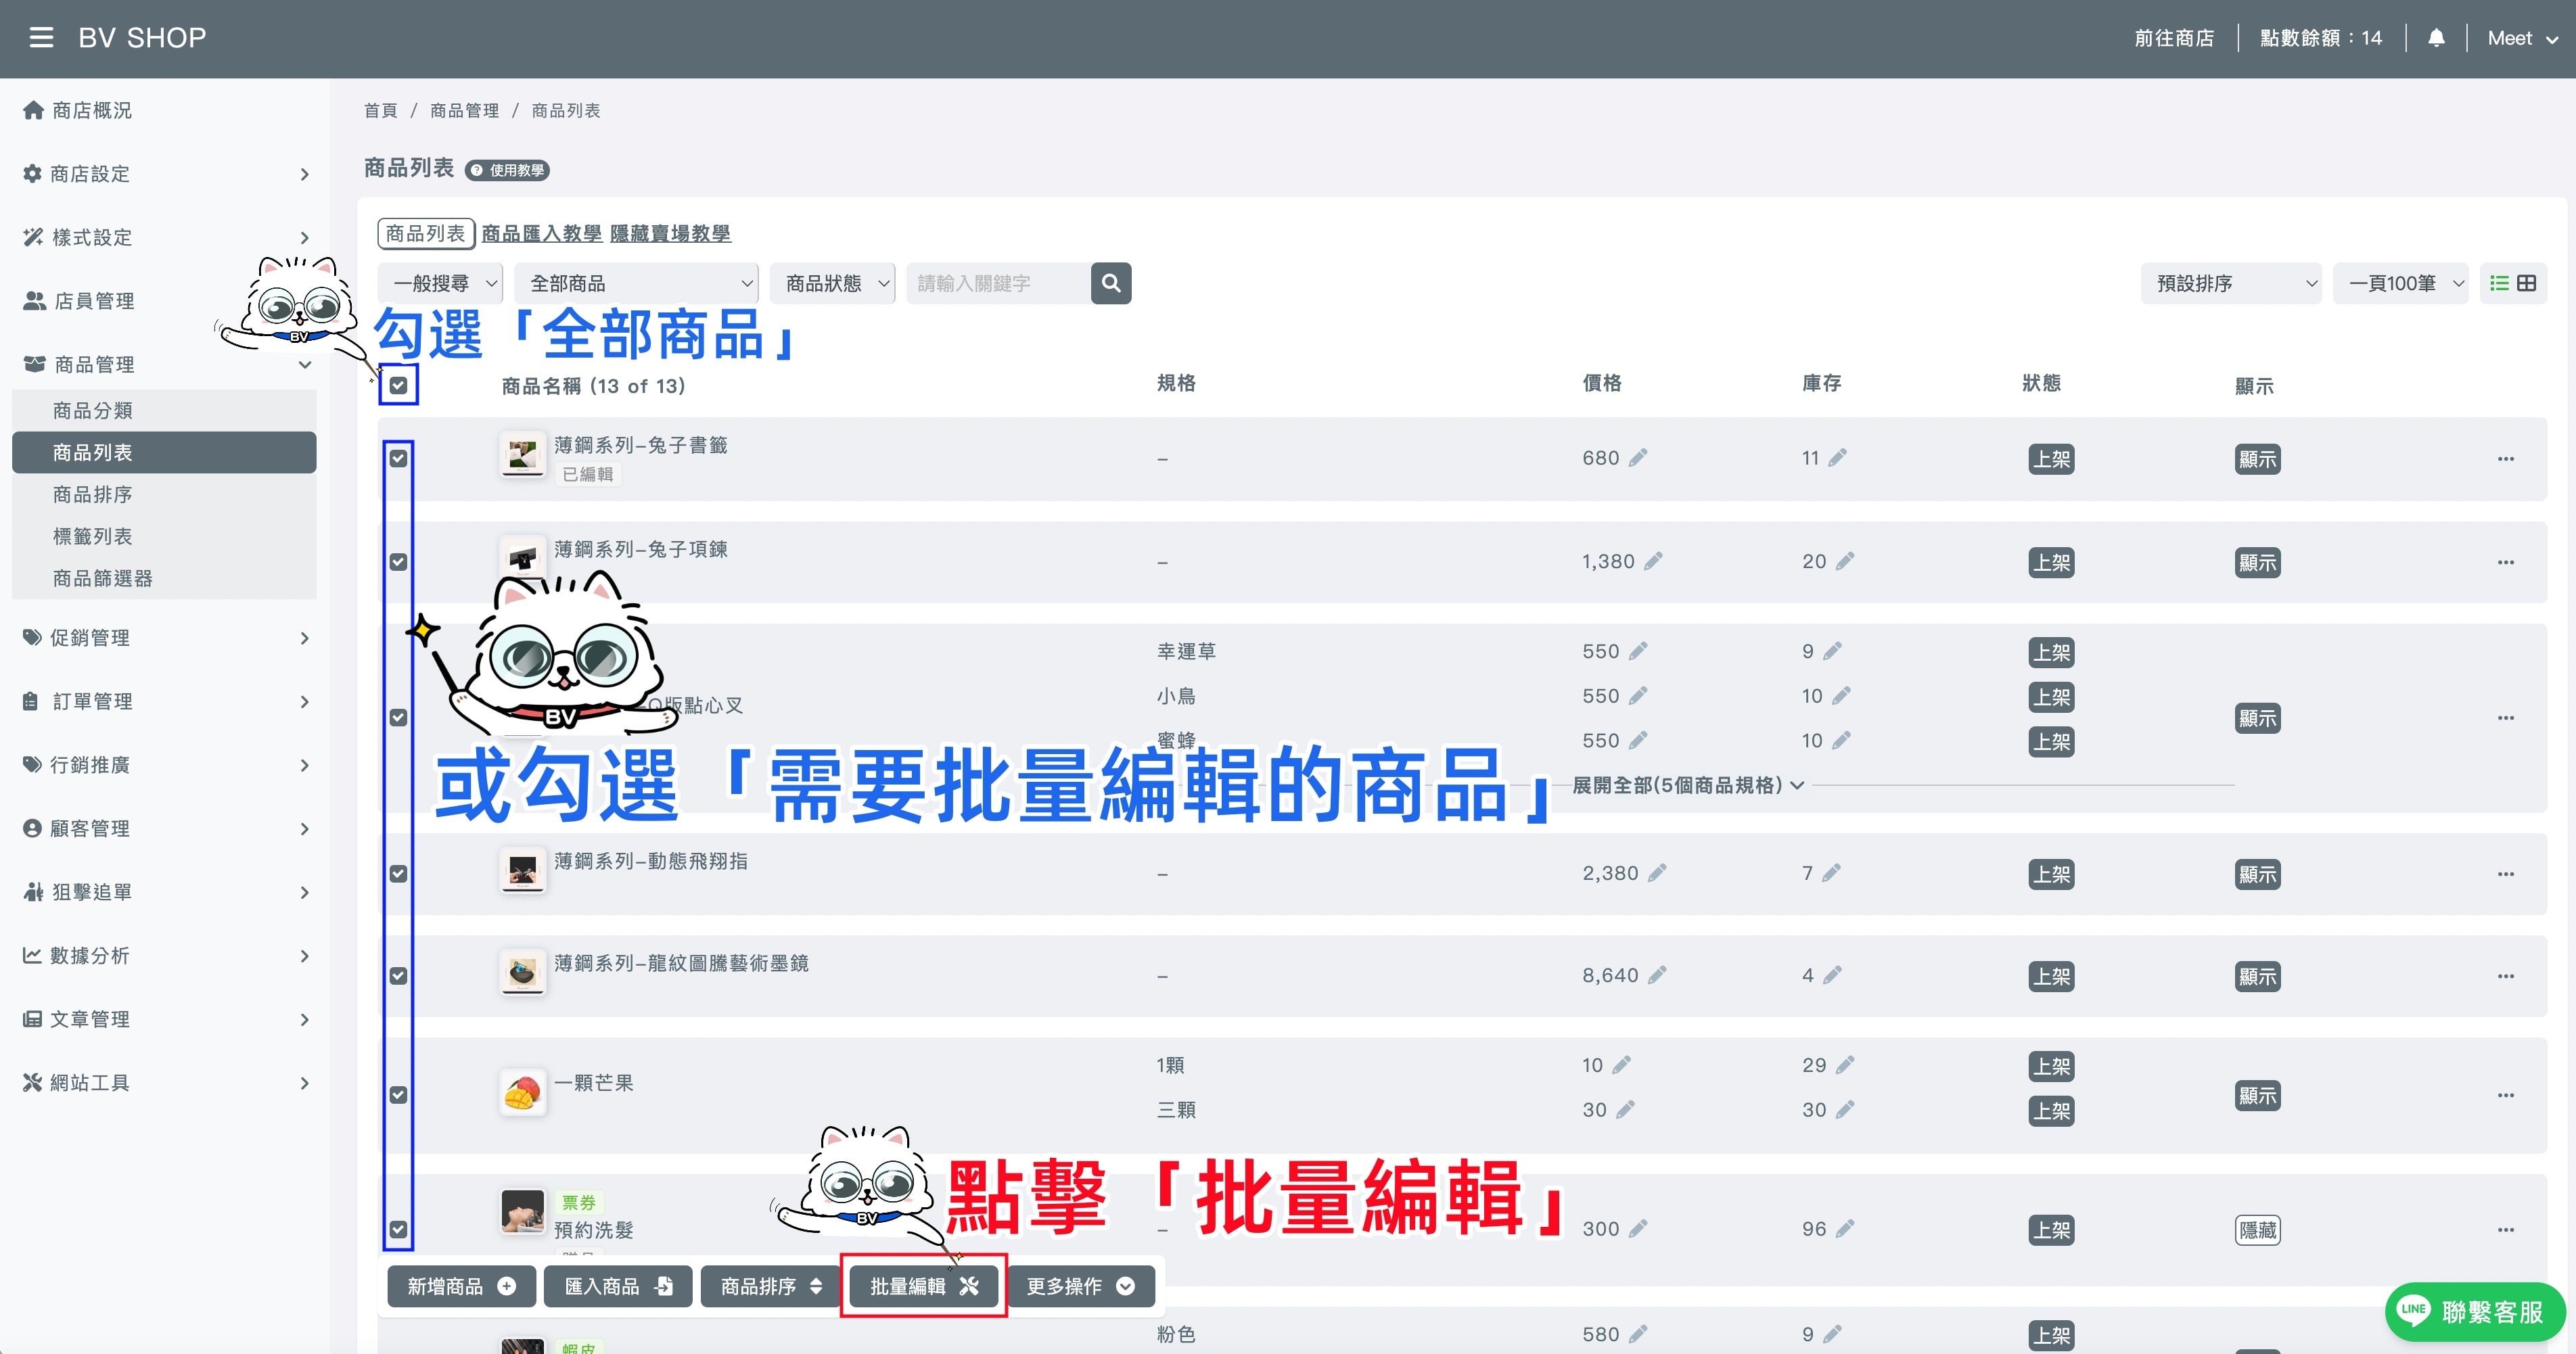Open the hamburger menu next to BV SHOP
The width and height of the screenshot is (2576, 1354).
click(41, 38)
